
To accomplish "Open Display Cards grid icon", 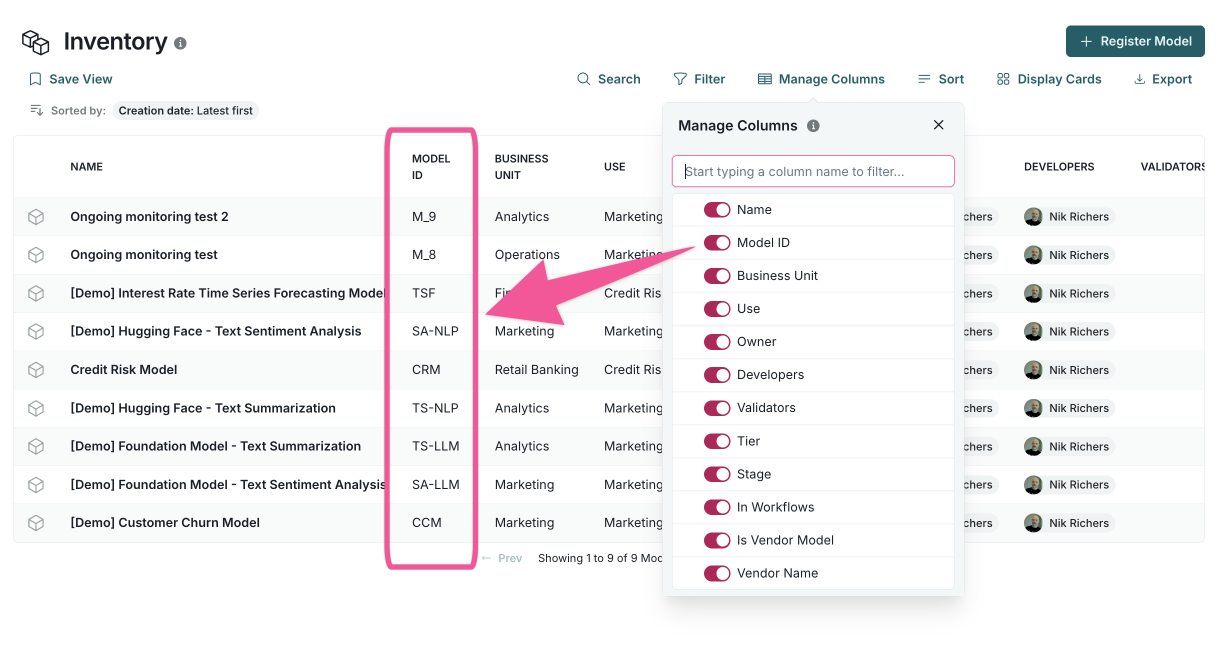I will click(x=1003, y=79).
